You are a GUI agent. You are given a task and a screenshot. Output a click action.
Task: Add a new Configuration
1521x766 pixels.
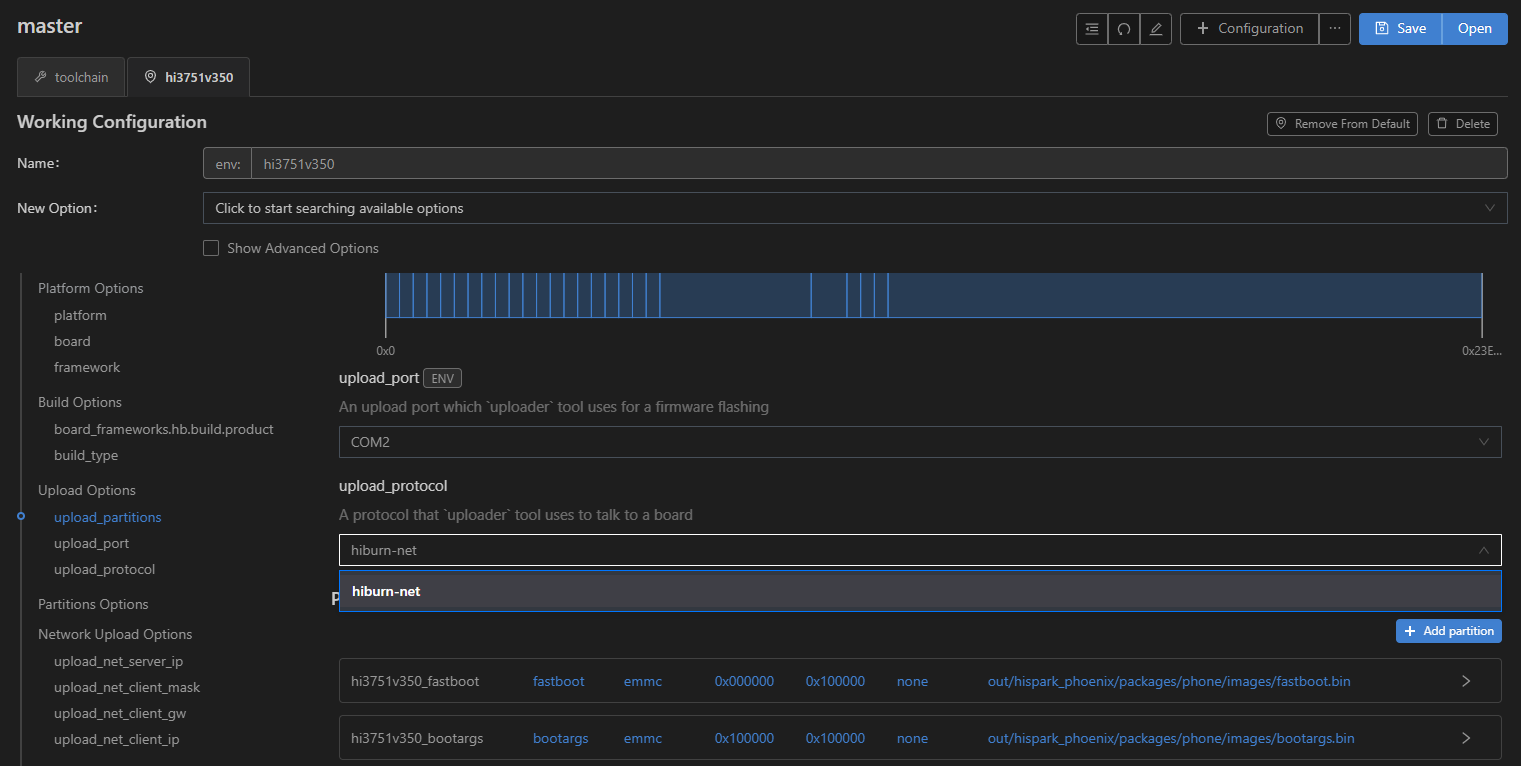pyautogui.click(x=1249, y=29)
